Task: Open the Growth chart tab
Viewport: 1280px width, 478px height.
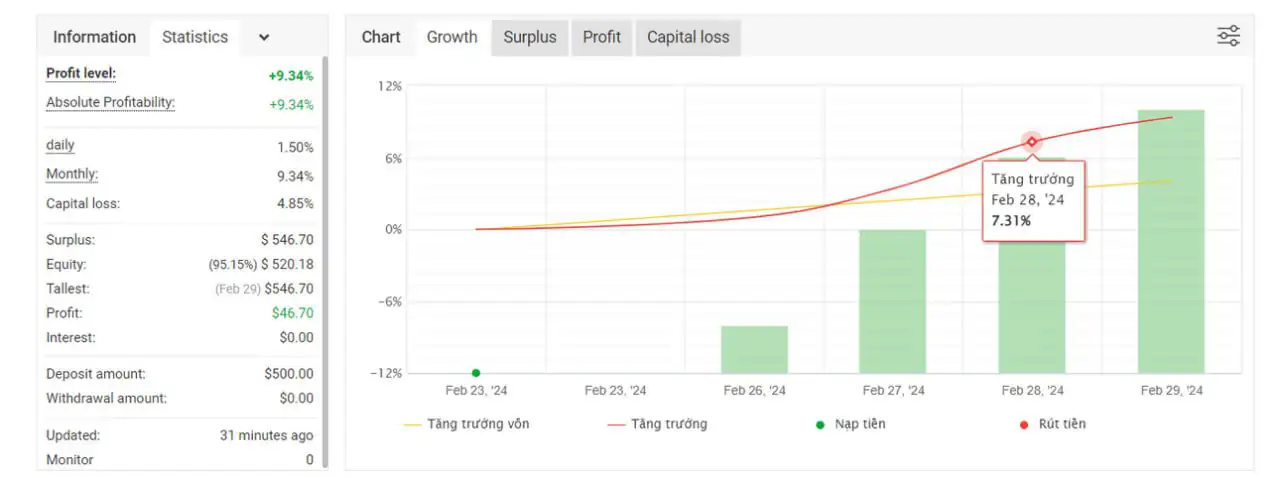Action: (x=452, y=37)
